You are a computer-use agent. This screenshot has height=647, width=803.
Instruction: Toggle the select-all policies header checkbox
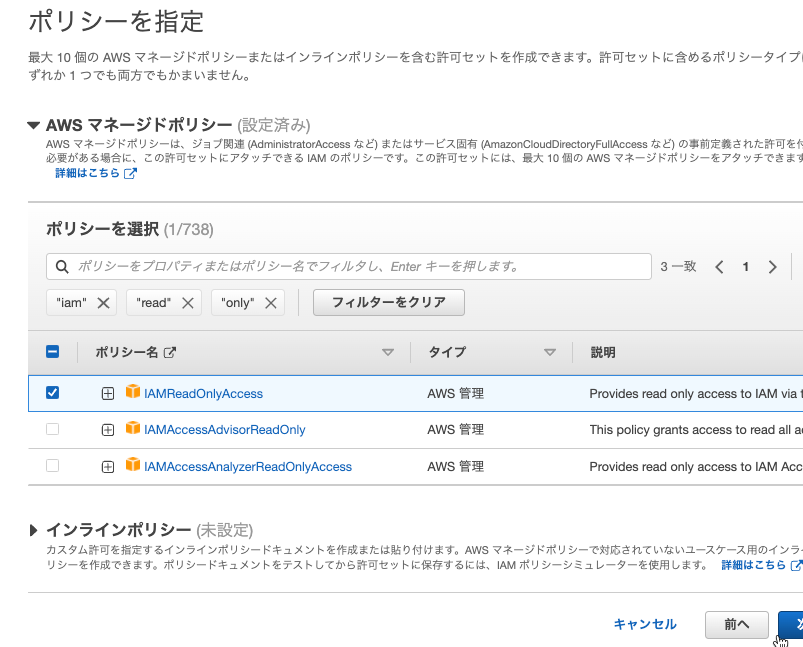coord(52,351)
